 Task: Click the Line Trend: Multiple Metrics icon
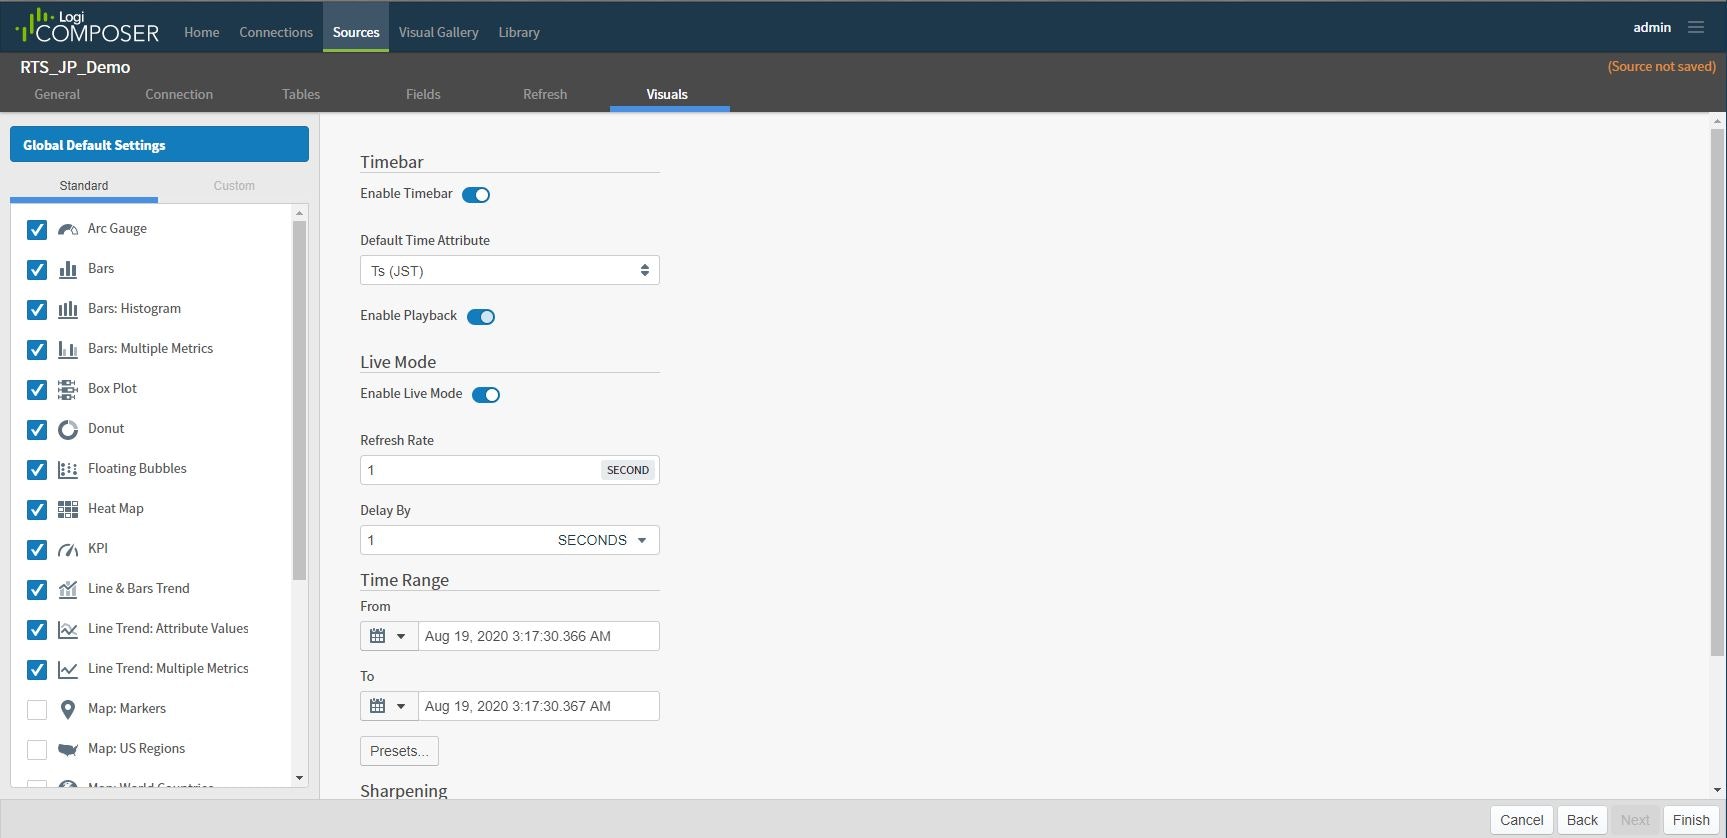coord(68,669)
